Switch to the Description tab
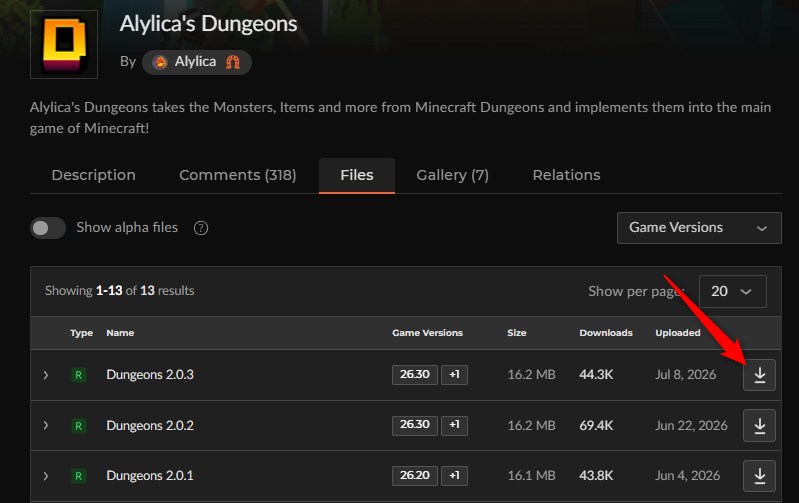This screenshot has height=503, width=799. coord(94,175)
